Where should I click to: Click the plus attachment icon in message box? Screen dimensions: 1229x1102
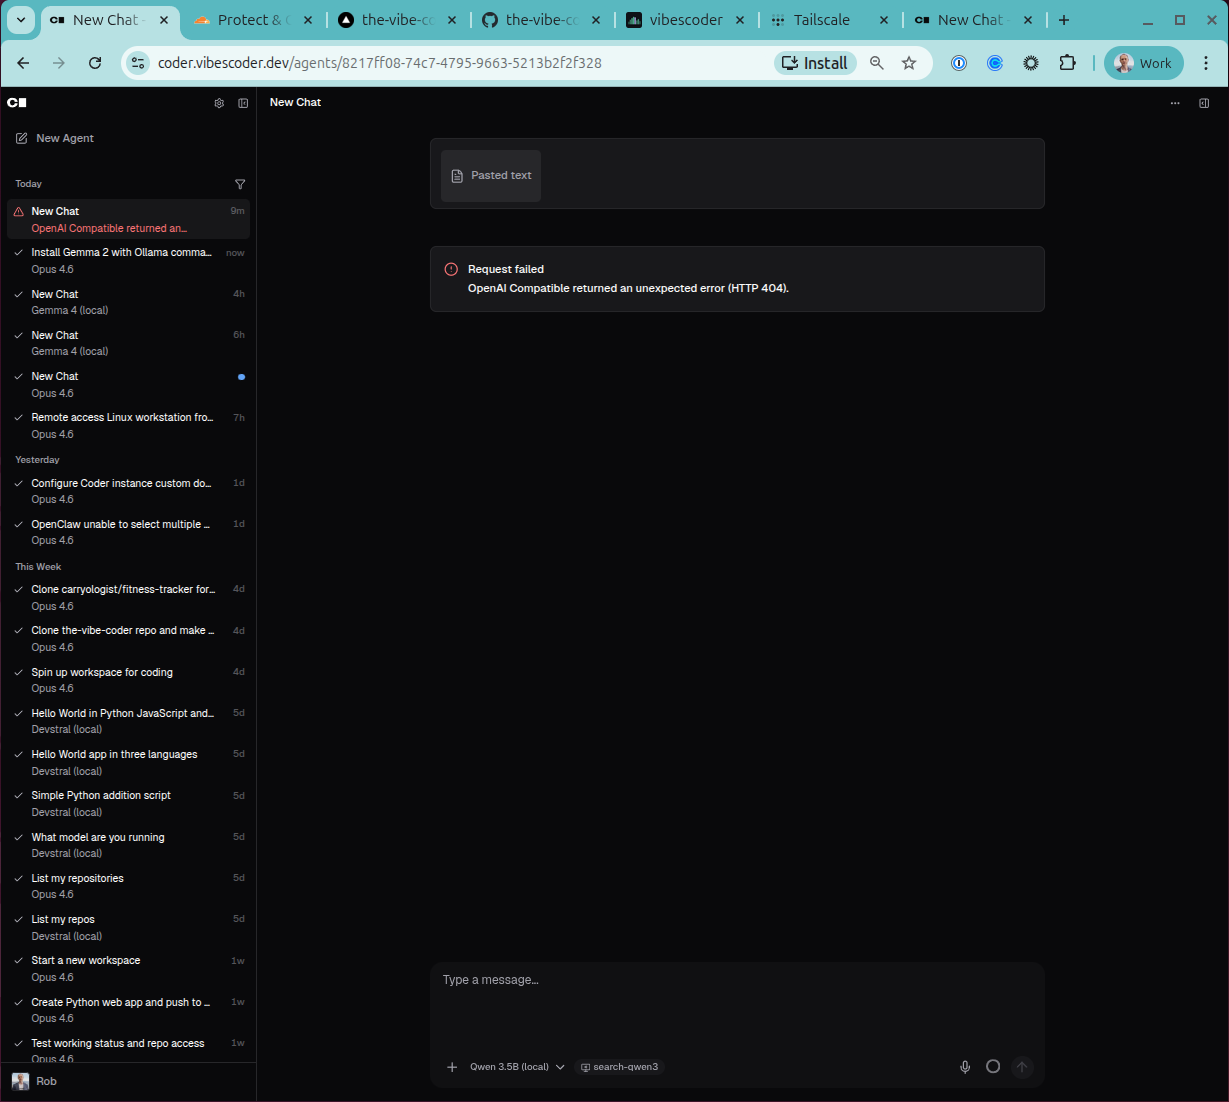click(x=452, y=1067)
